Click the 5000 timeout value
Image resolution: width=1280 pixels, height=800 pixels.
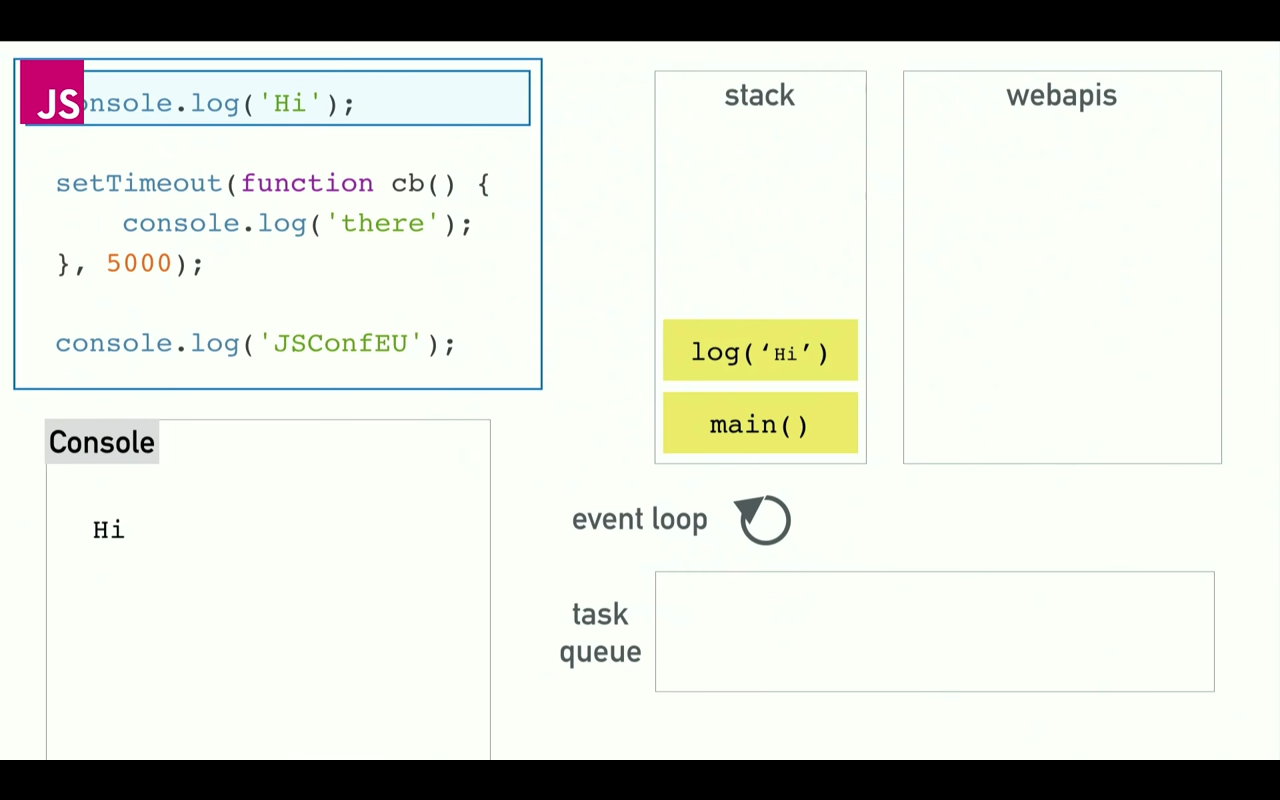tap(140, 263)
